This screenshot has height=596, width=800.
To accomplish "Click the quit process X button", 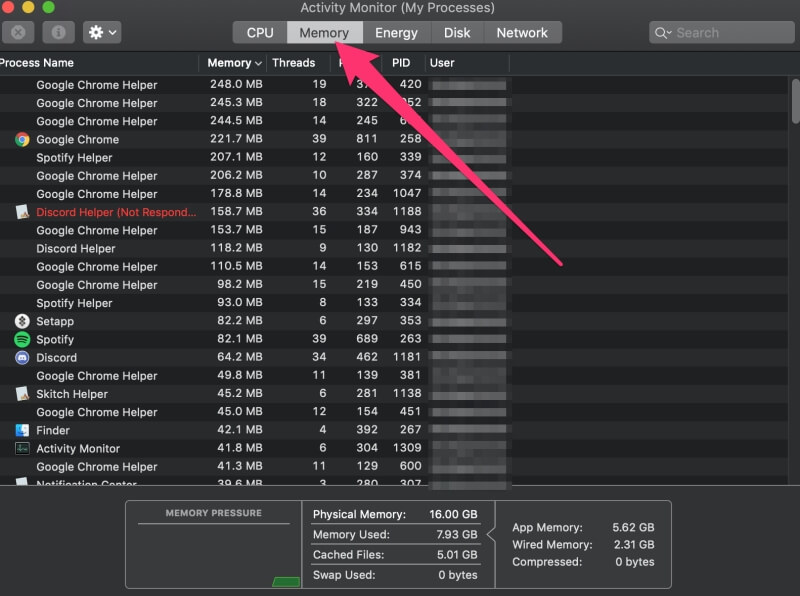I will click(x=18, y=33).
